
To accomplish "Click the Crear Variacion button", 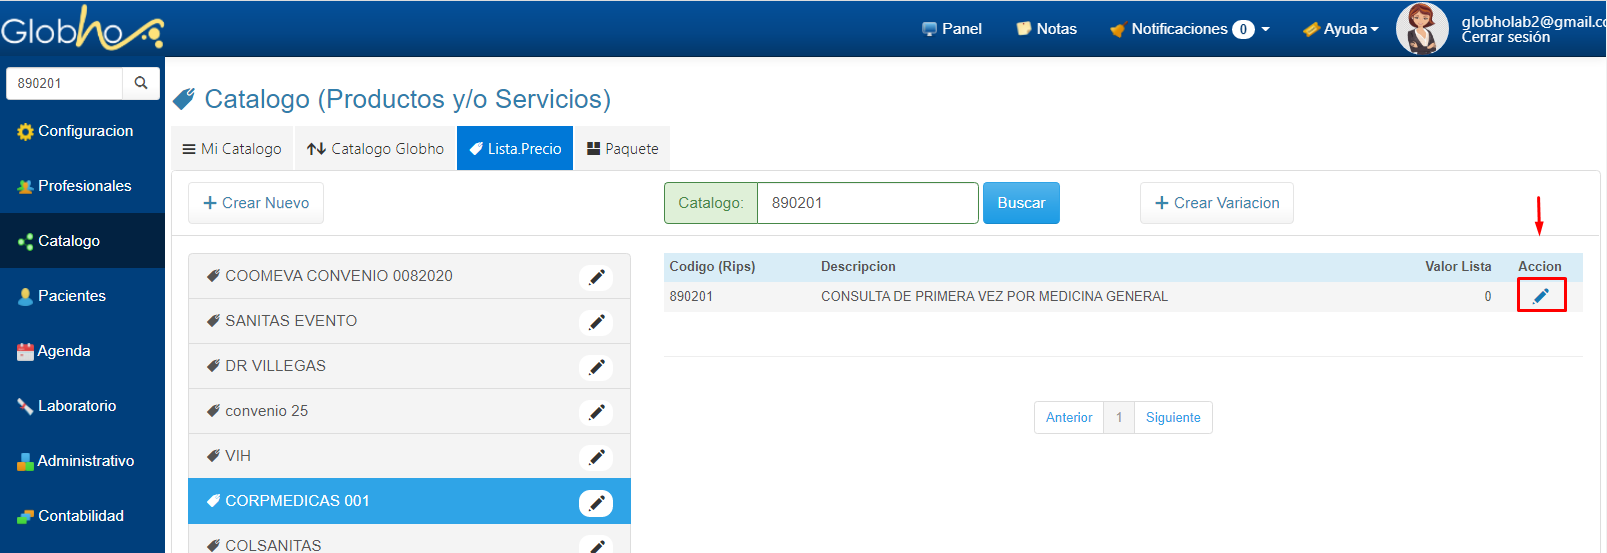I will tap(1216, 203).
